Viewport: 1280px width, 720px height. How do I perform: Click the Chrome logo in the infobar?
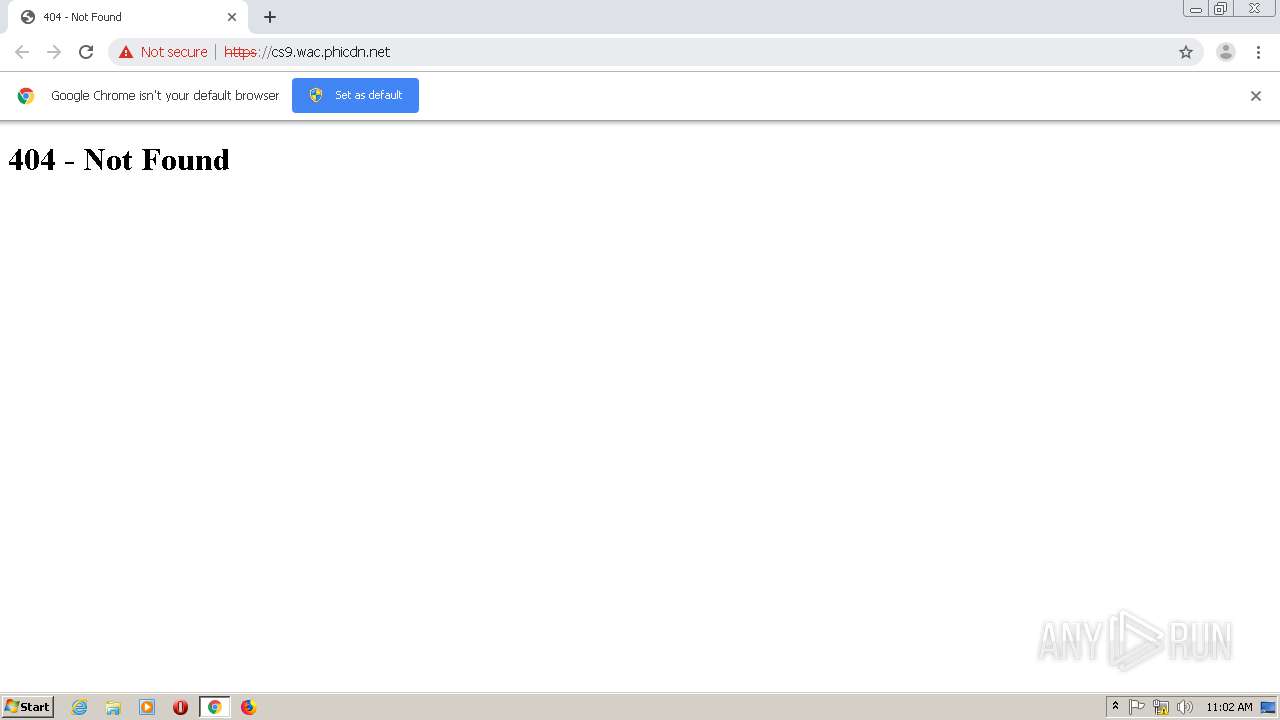coord(26,96)
